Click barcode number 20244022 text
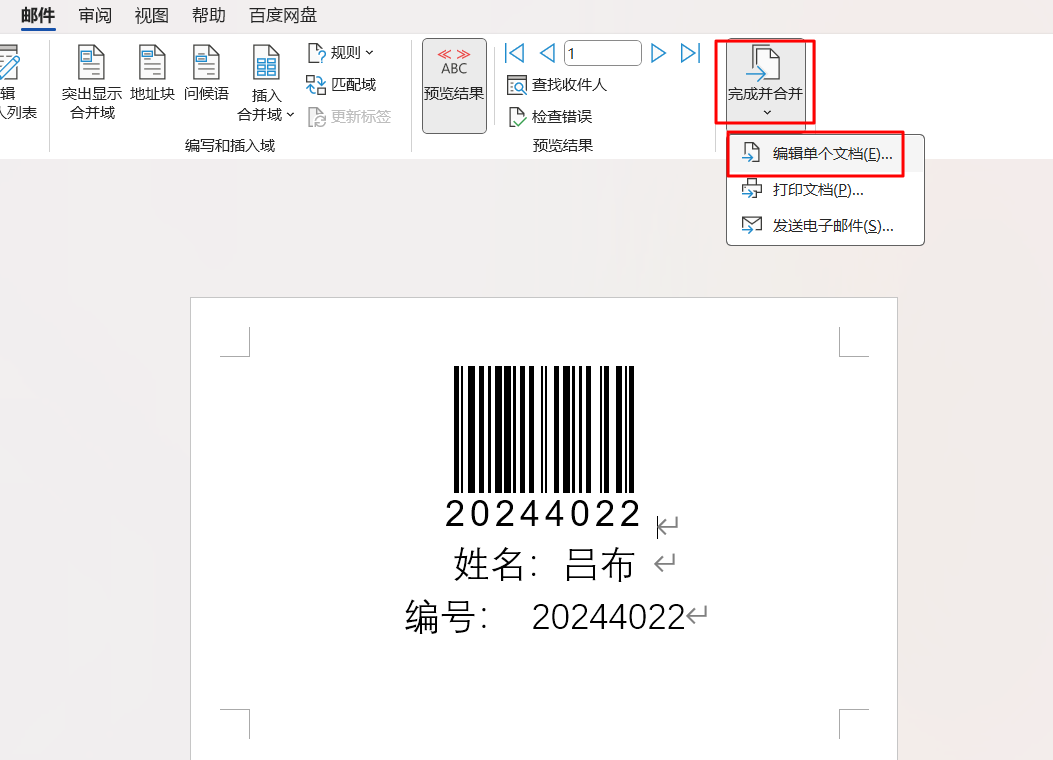The height and width of the screenshot is (760, 1053). coord(543,514)
